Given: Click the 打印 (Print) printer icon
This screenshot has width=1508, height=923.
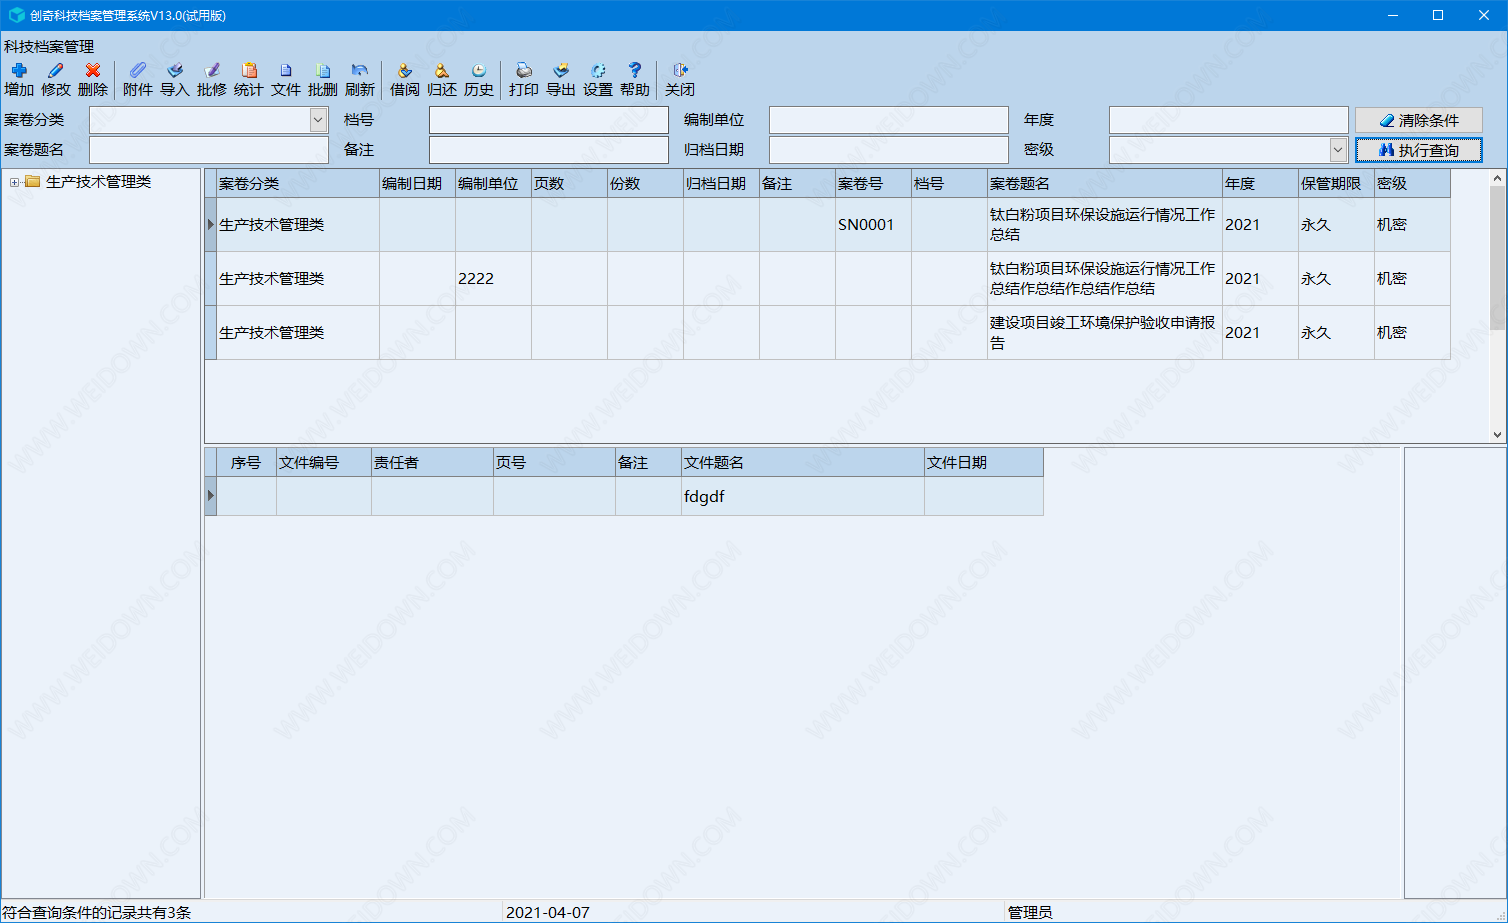Looking at the screenshot, I should 524,79.
